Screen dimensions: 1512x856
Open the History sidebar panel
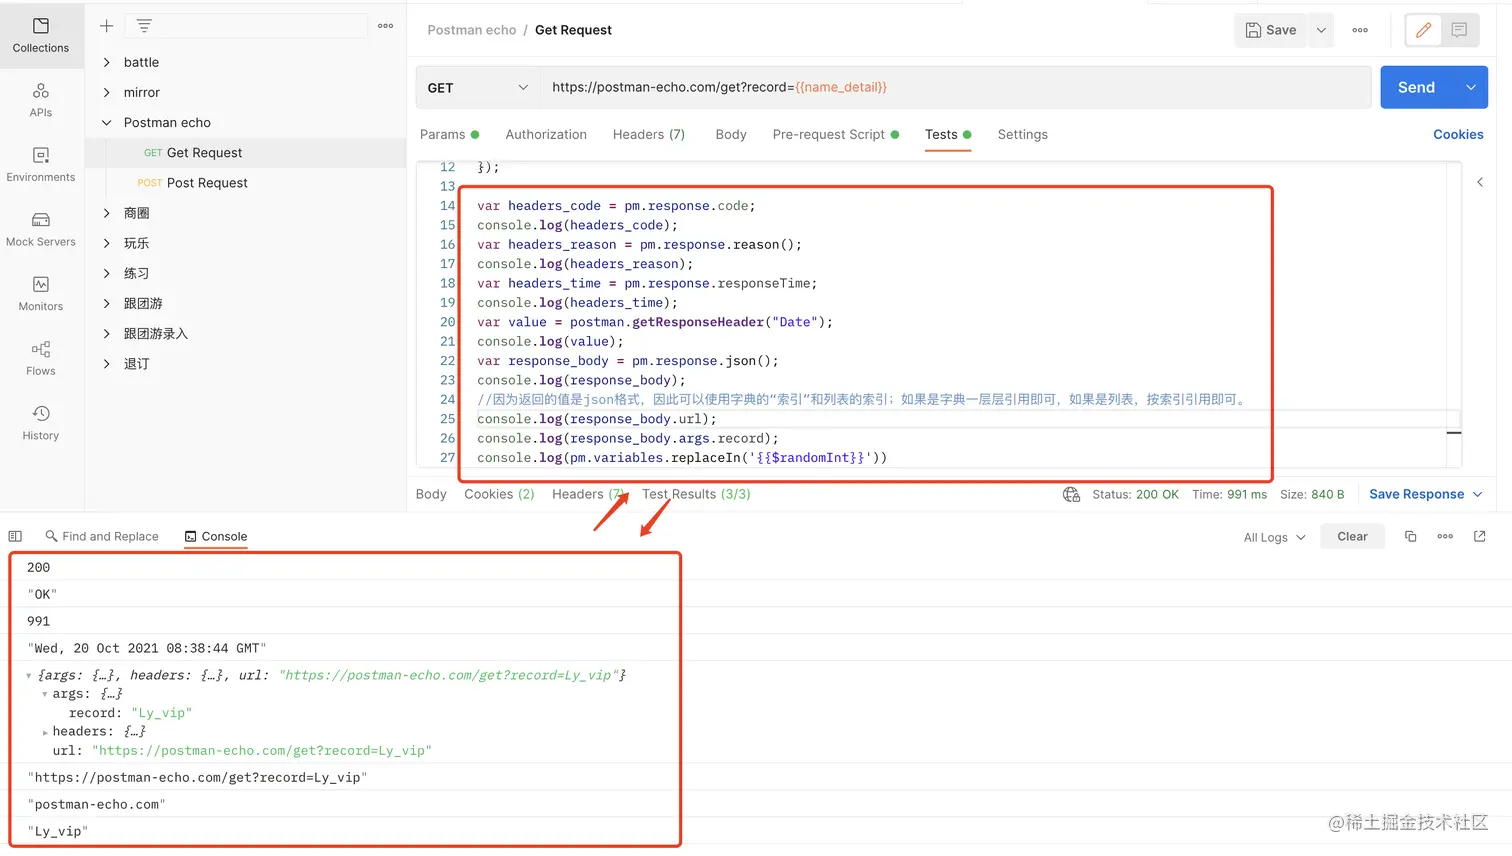click(x=41, y=423)
